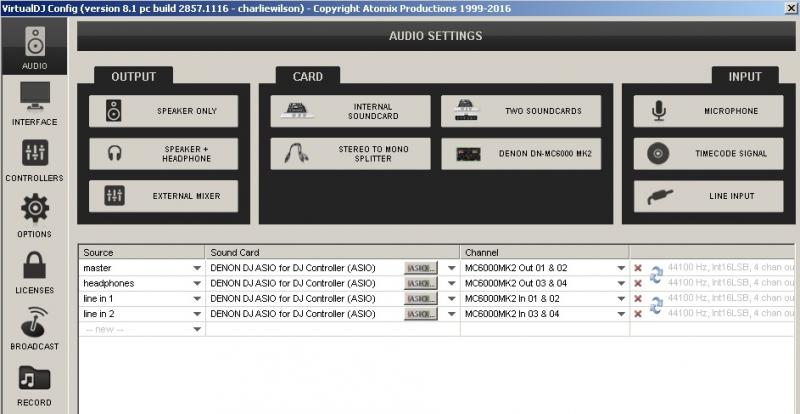
Task: Click the INPUT panel heading
Action: point(745,77)
